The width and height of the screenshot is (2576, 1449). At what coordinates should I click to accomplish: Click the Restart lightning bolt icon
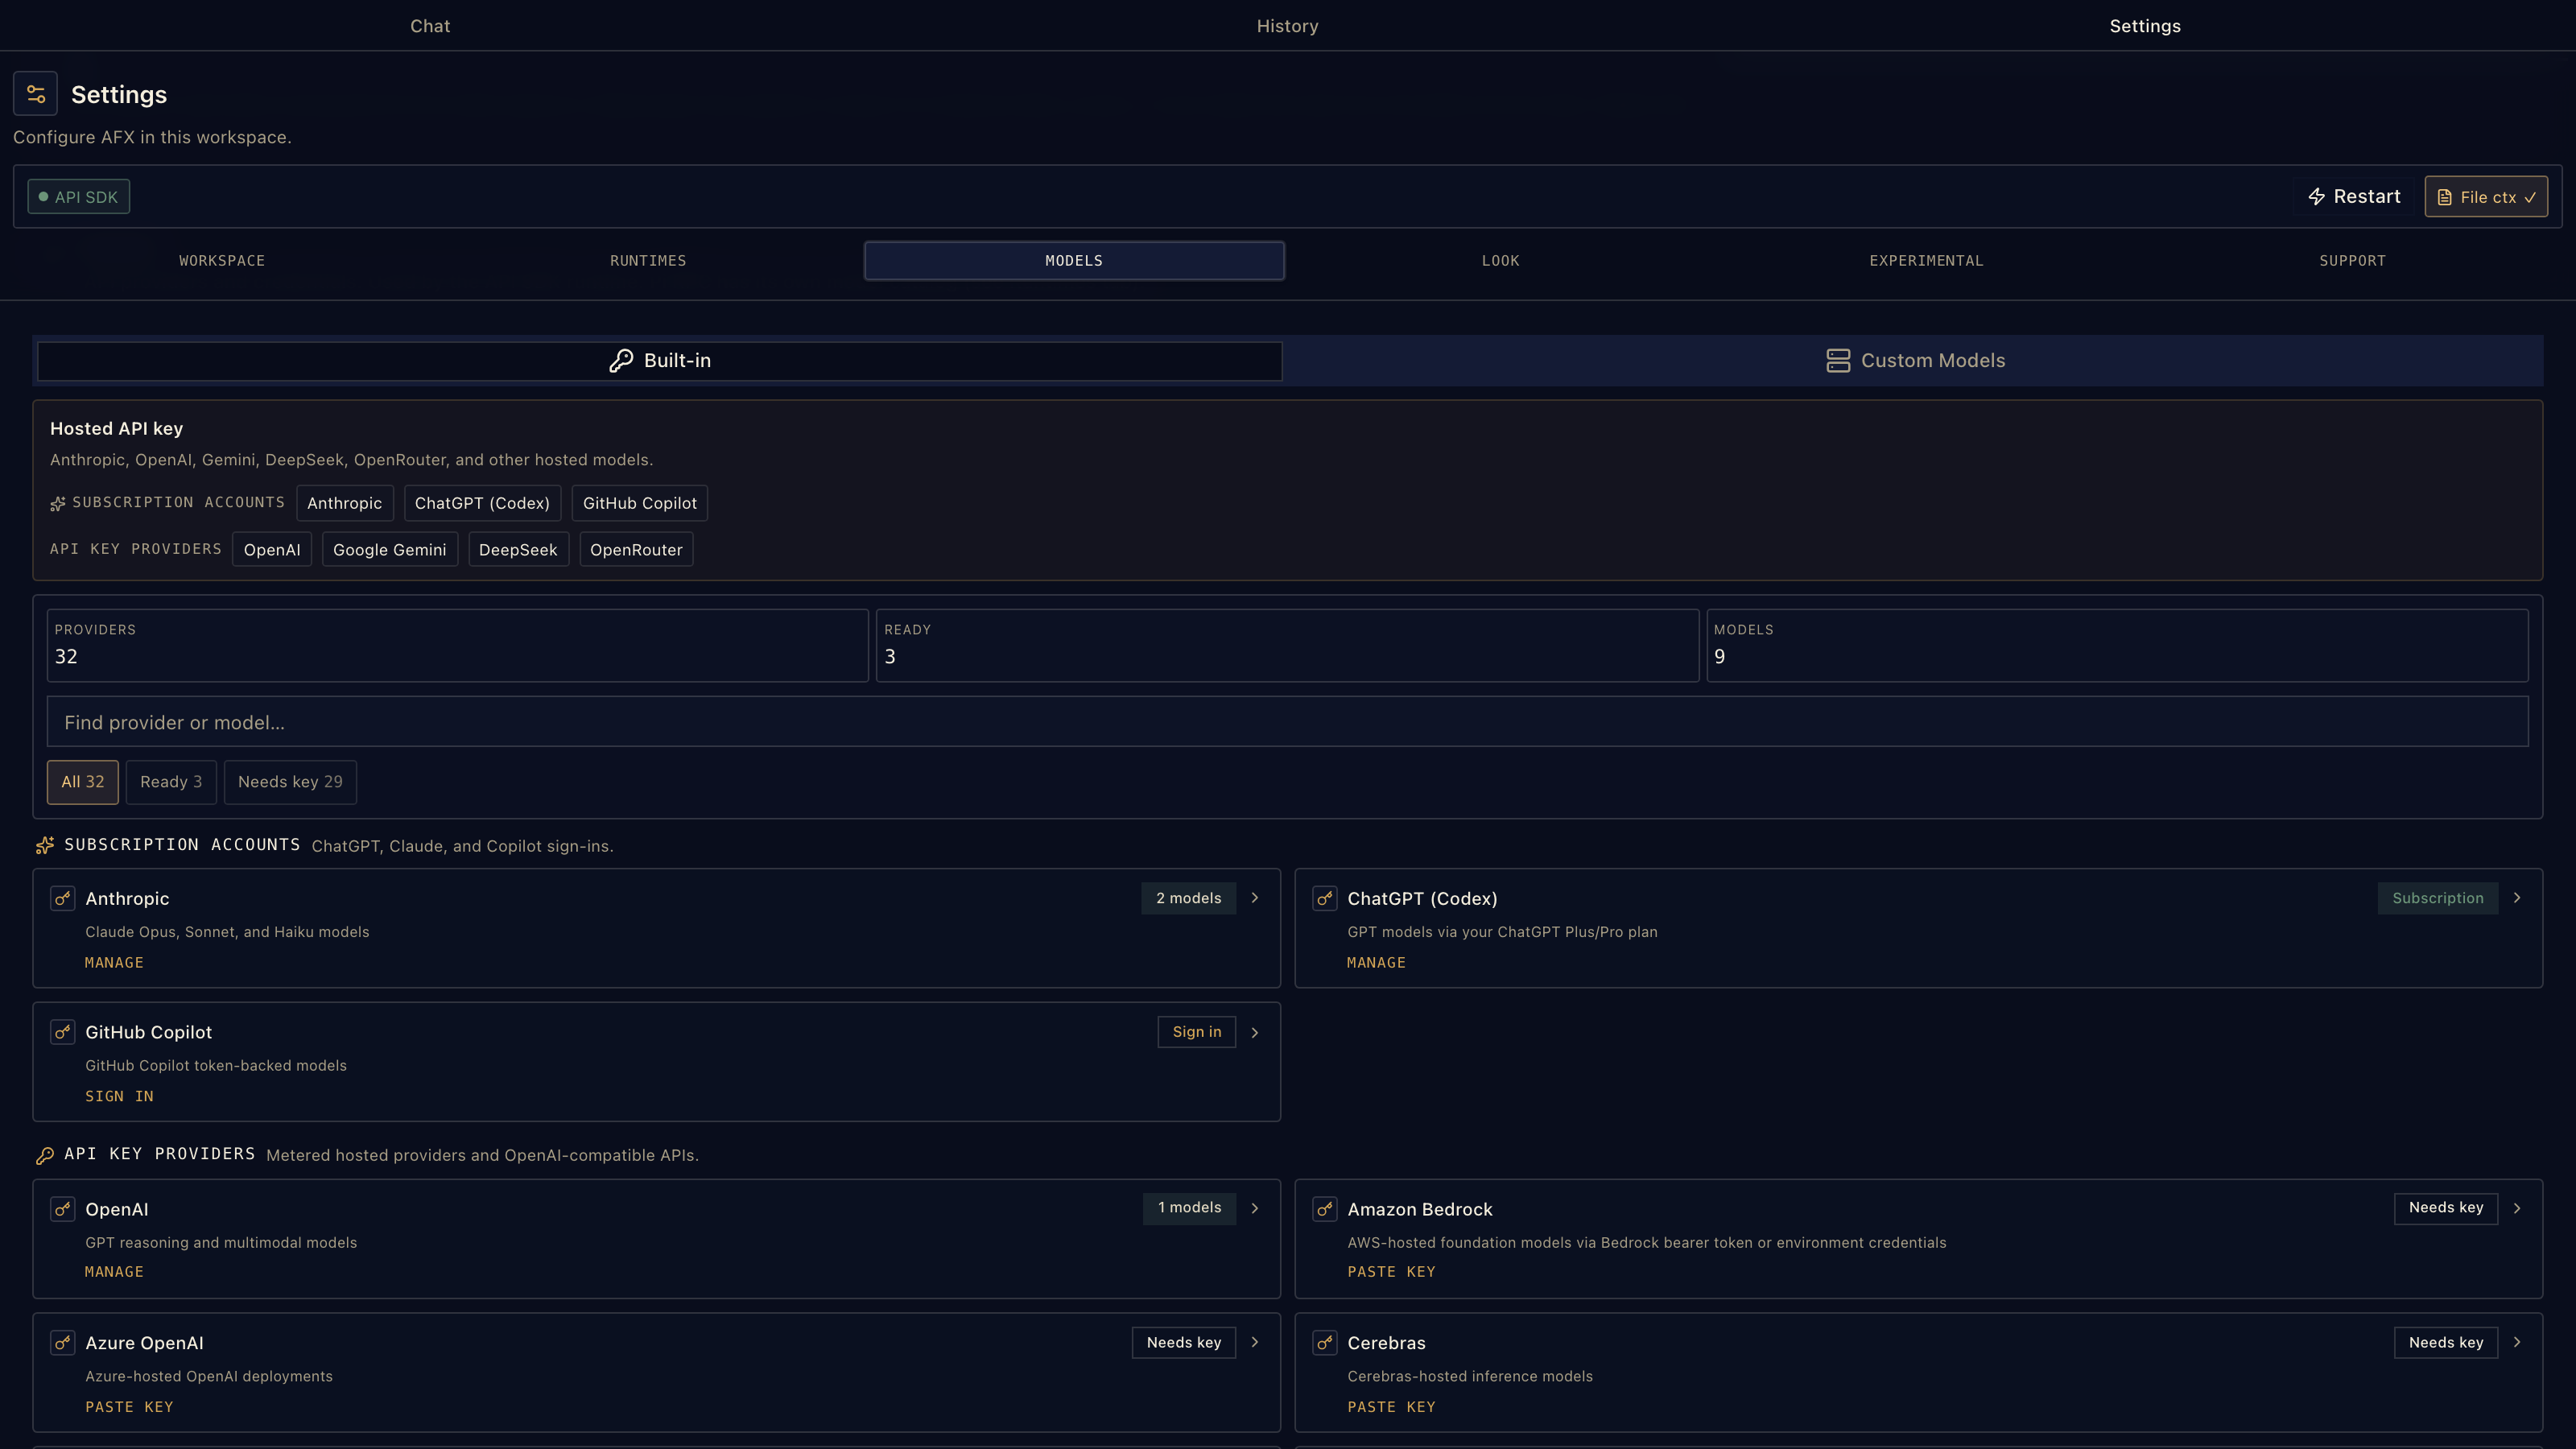click(2316, 197)
